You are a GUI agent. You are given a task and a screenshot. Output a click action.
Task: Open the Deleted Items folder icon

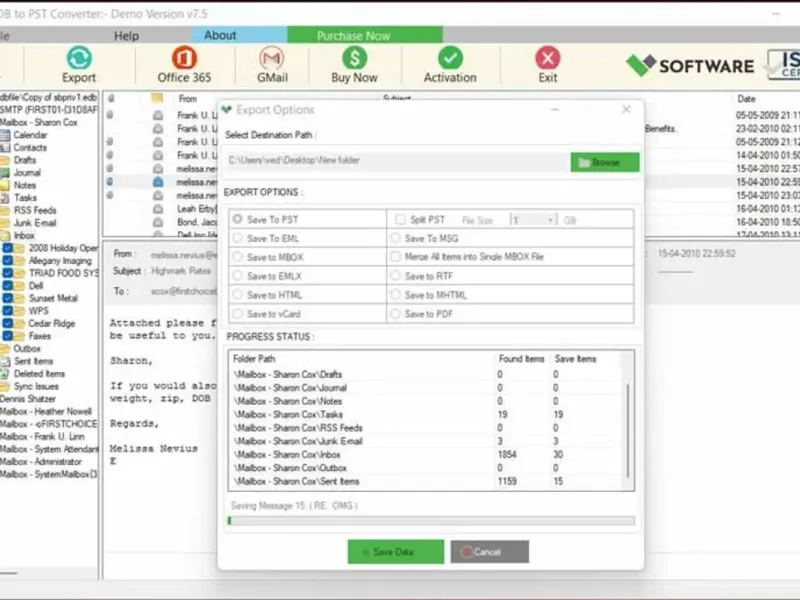[5, 374]
